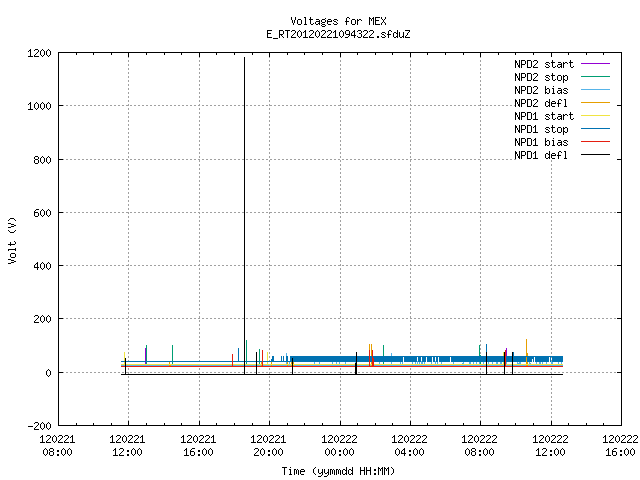Viewport: 640px width, 480px height.
Task: Click the 120221 12:00 x-axis label
Action: point(127,446)
